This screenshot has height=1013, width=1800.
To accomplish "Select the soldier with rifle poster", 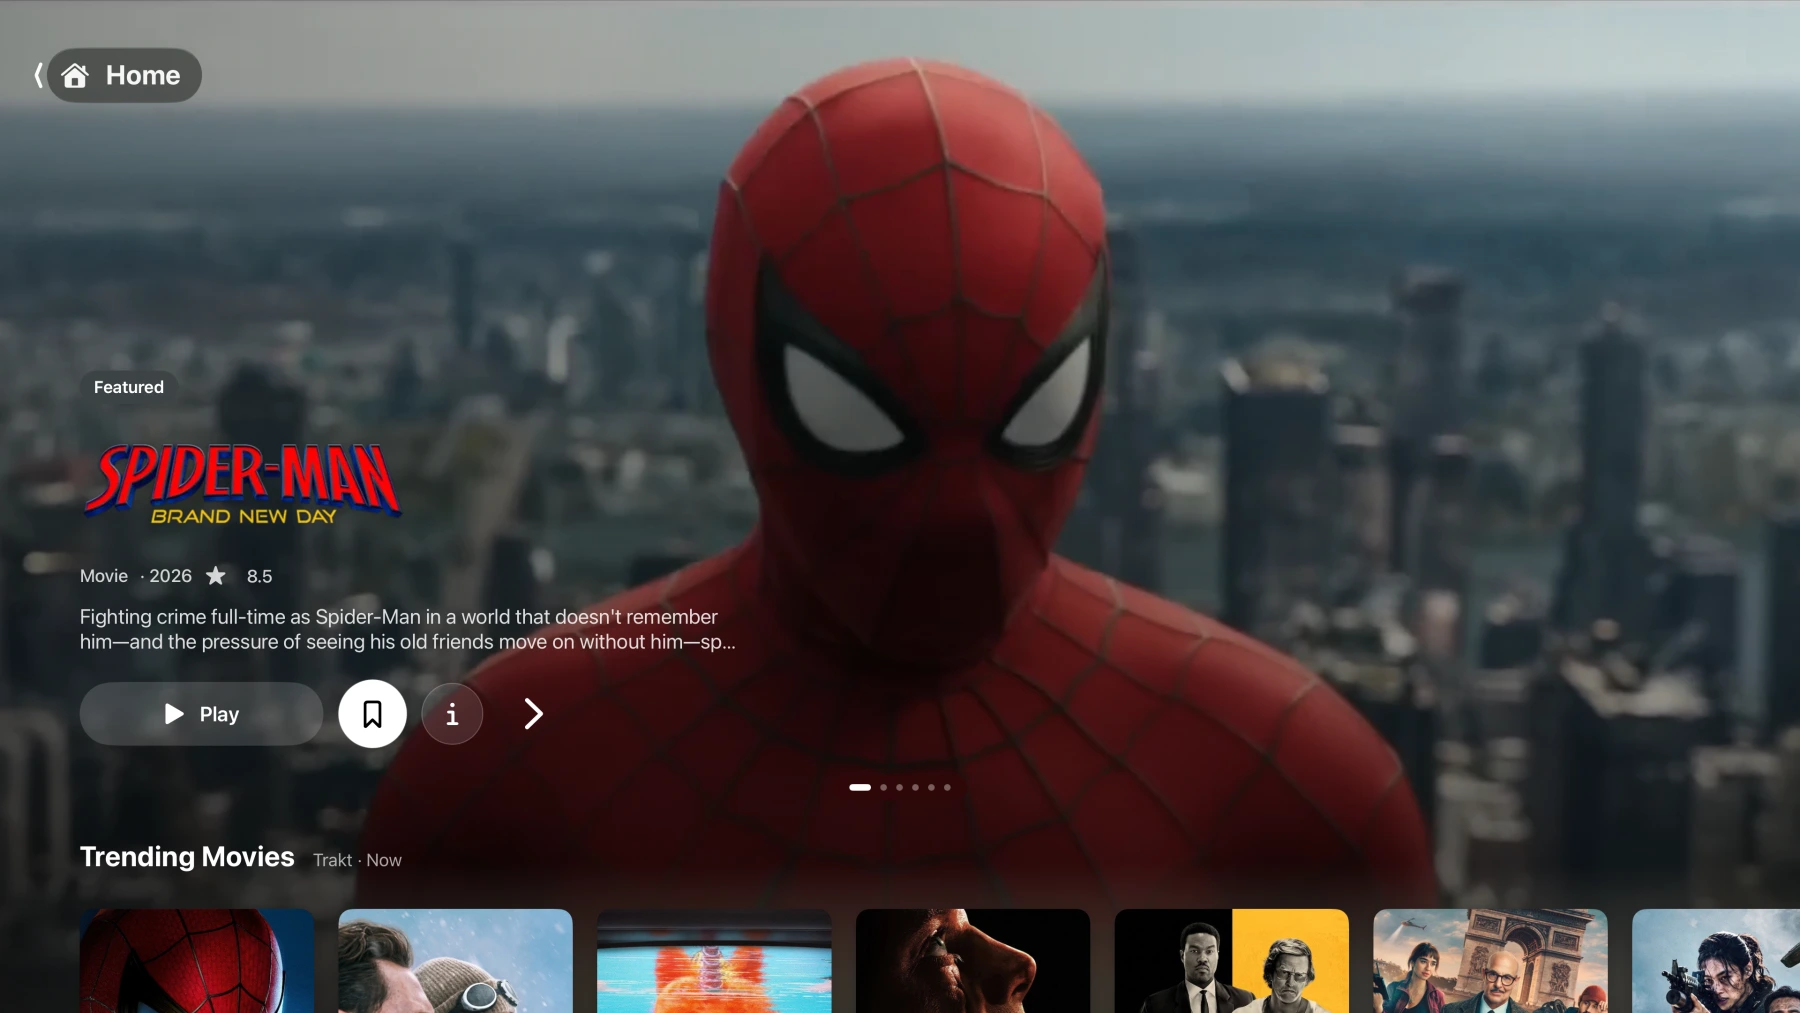I will click(x=1716, y=961).
